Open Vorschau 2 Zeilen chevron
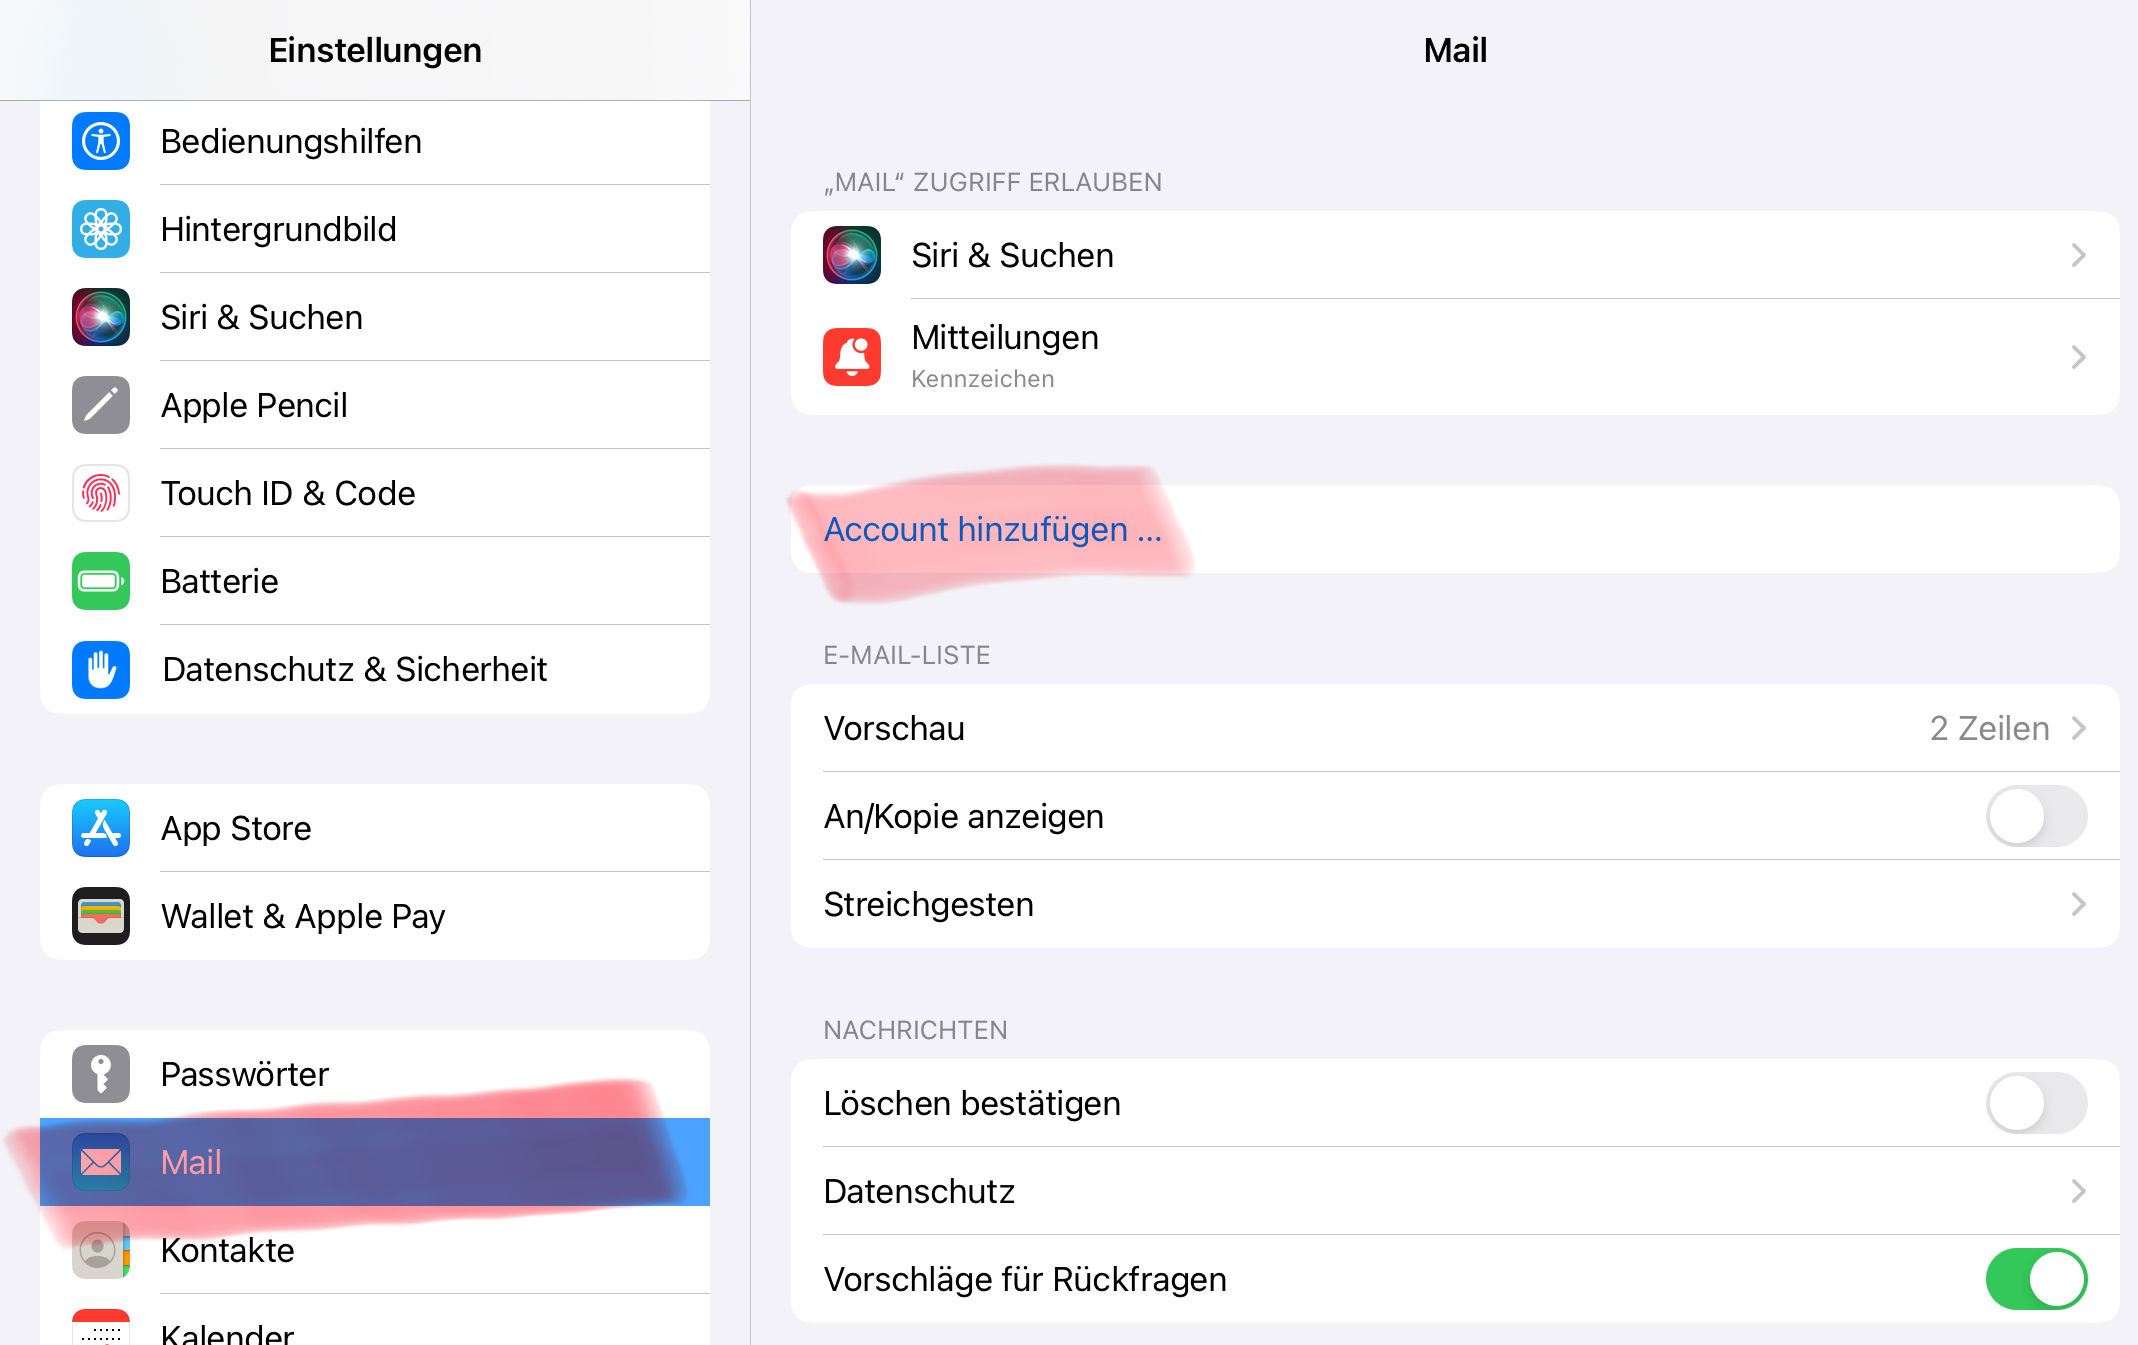 point(2079,728)
